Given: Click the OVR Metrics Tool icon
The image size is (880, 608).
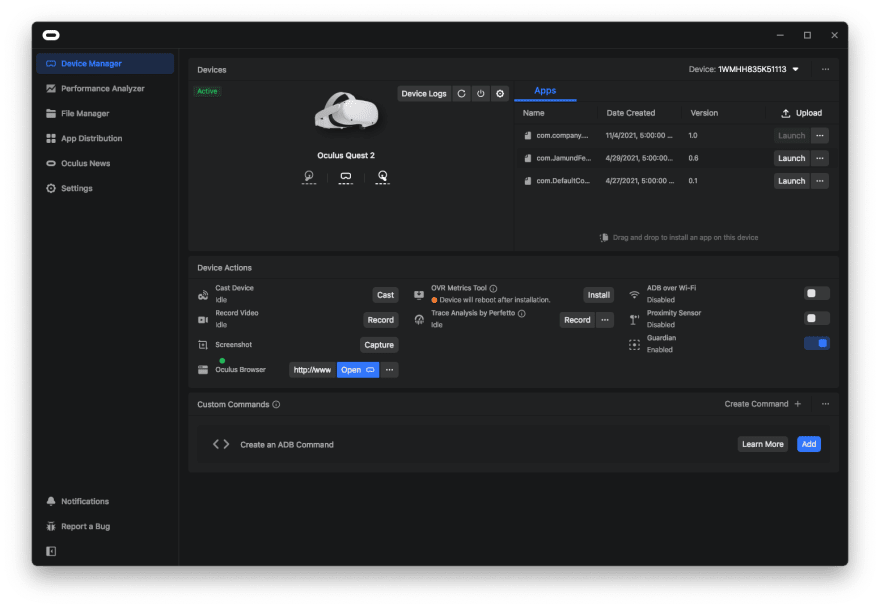Looking at the screenshot, I should click(x=419, y=295).
